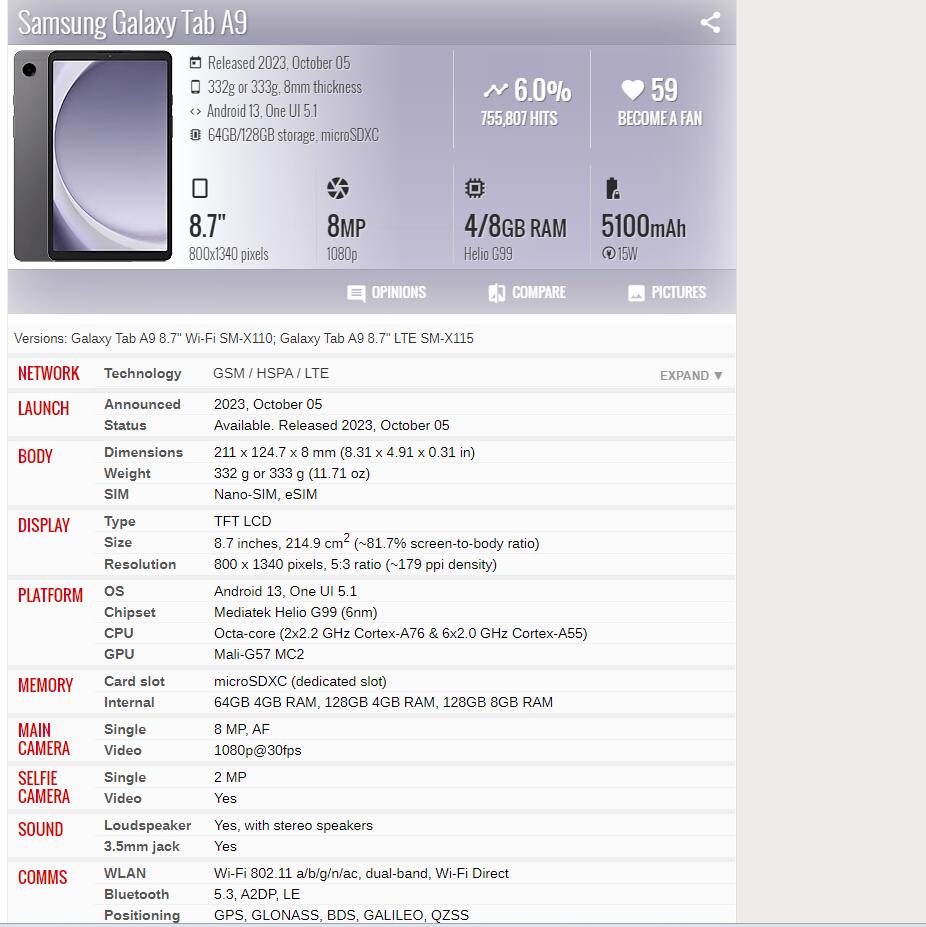Open the Opinions tab
Viewport: 926px width, 927px height.
(387, 293)
